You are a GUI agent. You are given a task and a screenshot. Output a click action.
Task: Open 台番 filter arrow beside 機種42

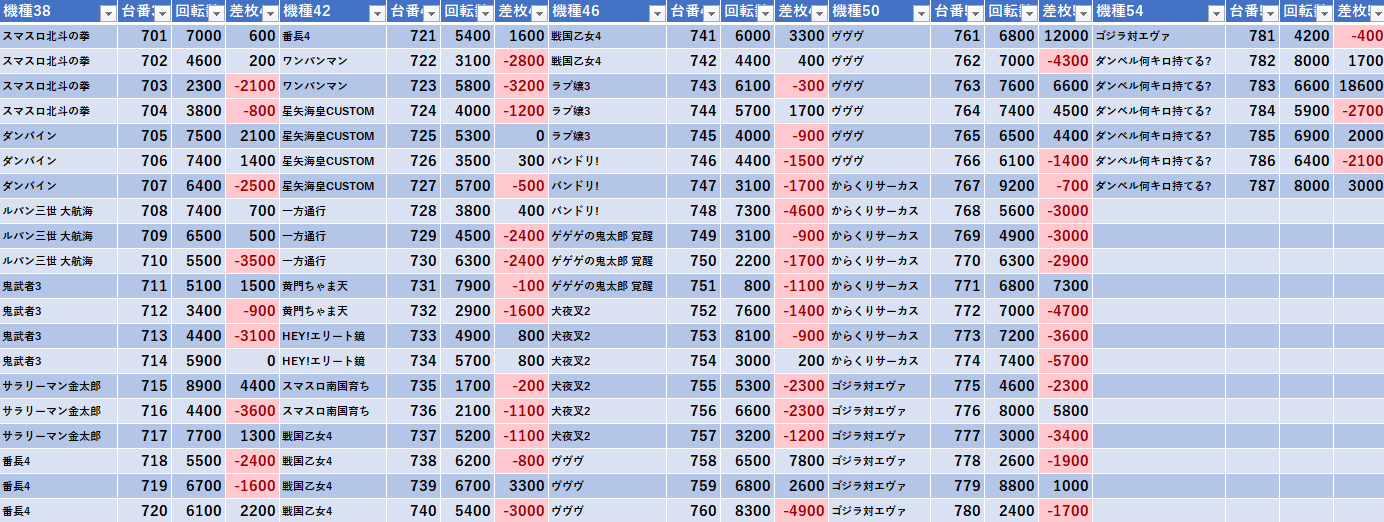[430, 13]
